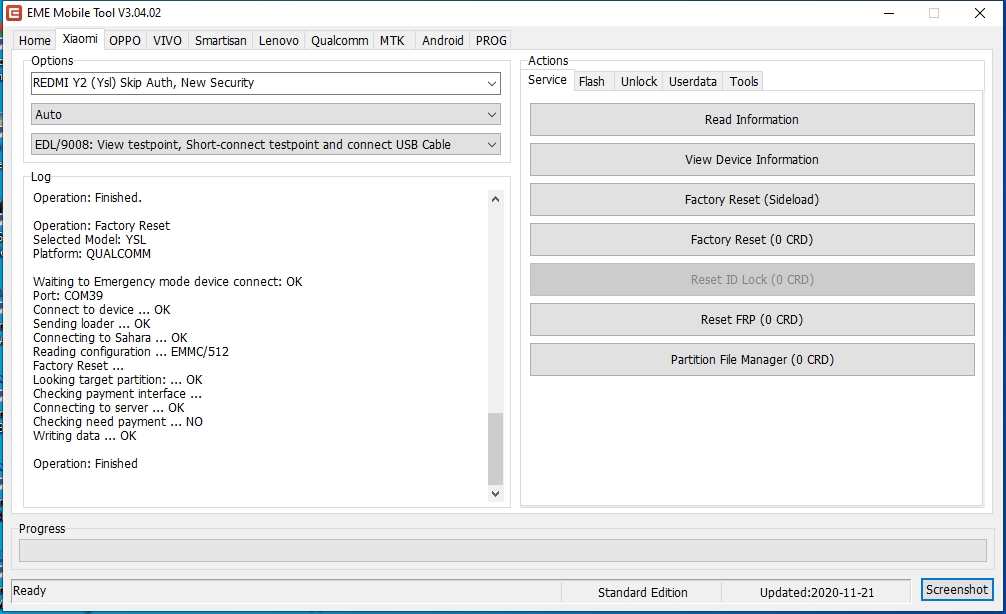Click the EME Mobile Tool app icon
The height and width of the screenshot is (614, 1006).
(13, 13)
